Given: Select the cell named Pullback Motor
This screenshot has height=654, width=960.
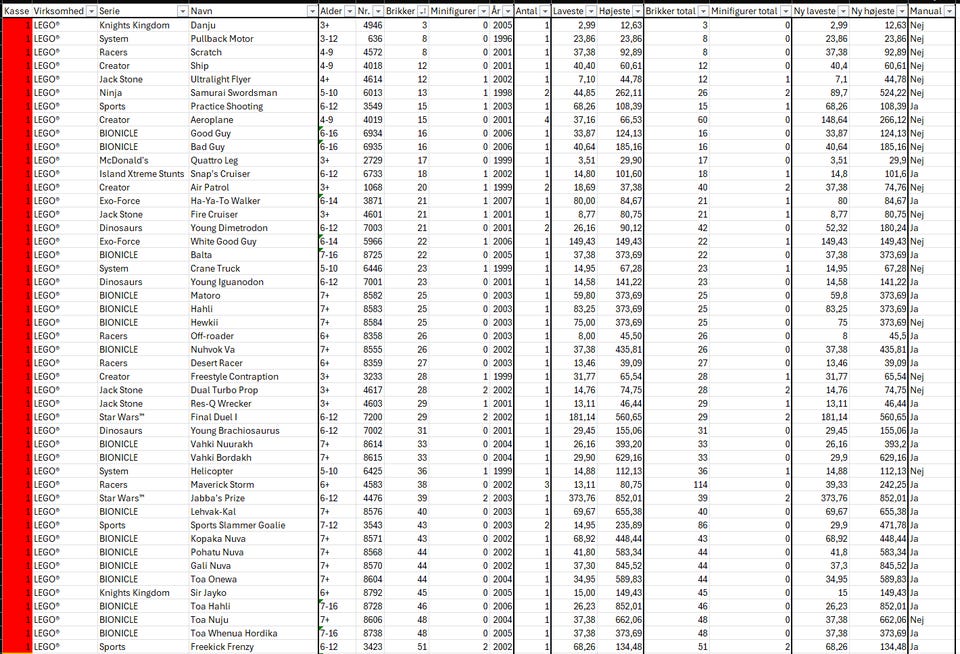Looking at the screenshot, I should pos(253,39).
